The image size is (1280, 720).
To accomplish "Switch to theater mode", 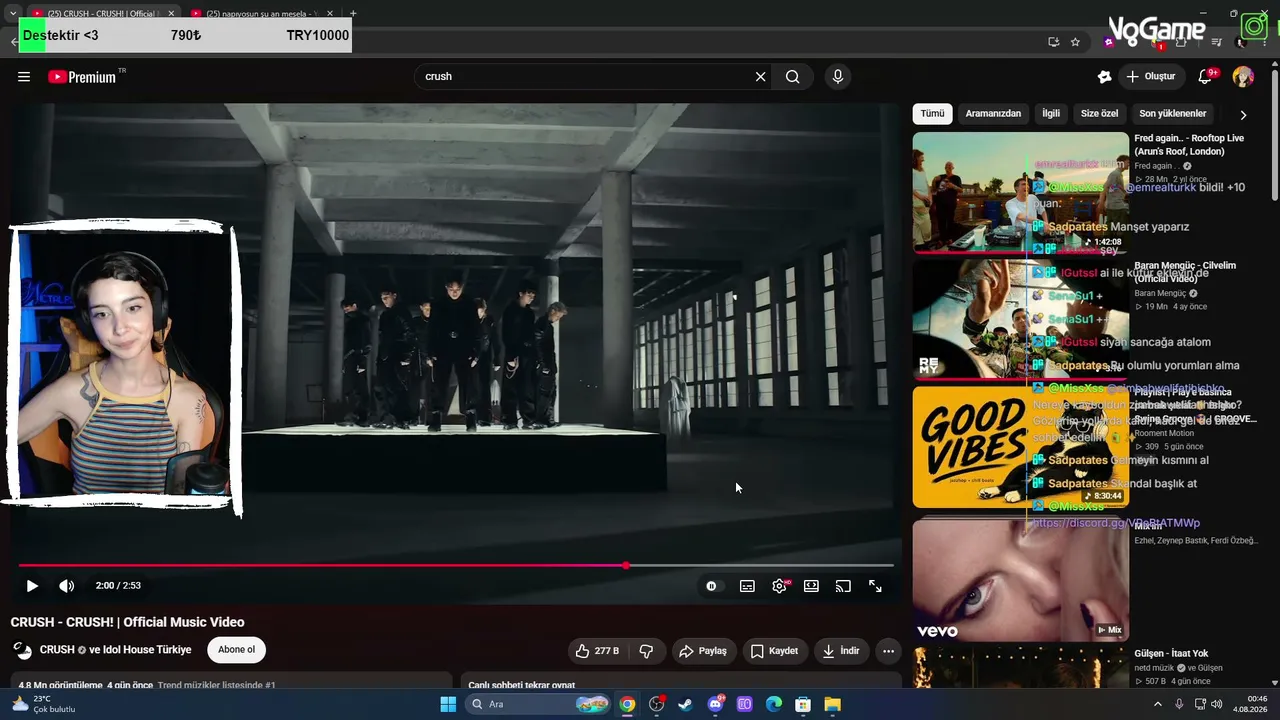I will [x=811, y=586].
